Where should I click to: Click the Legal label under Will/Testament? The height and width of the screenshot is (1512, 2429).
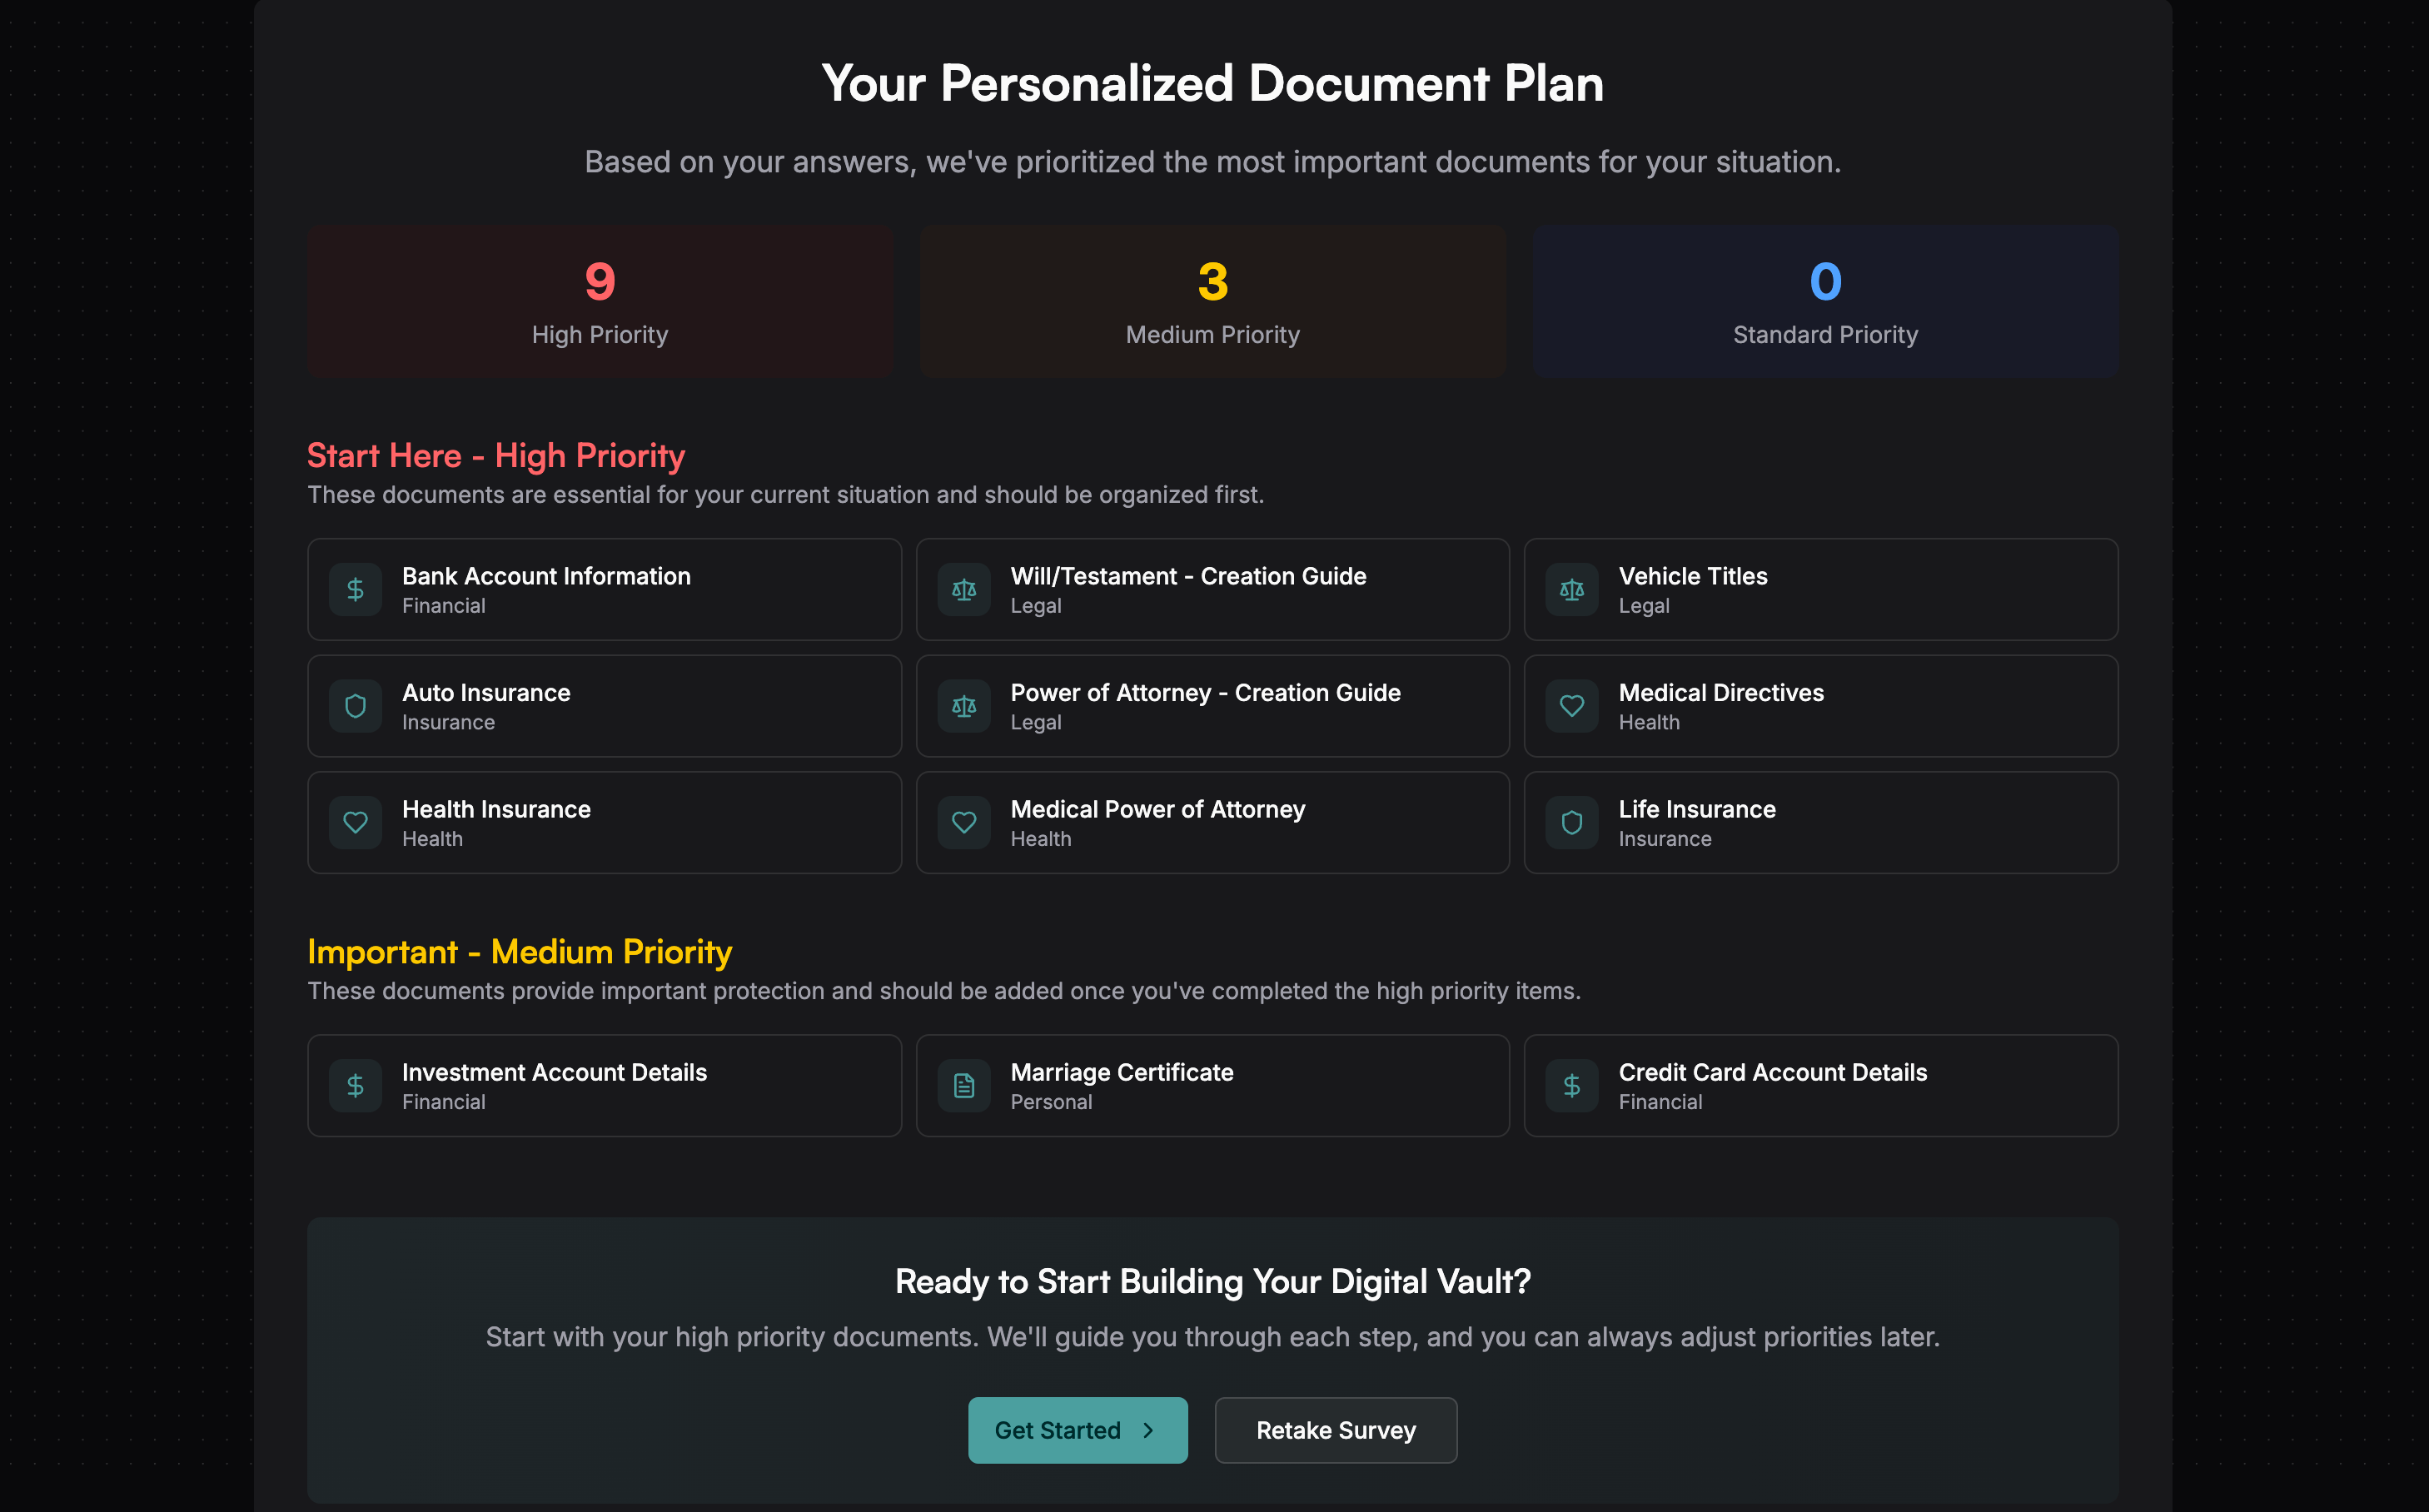(x=1035, y=606)
